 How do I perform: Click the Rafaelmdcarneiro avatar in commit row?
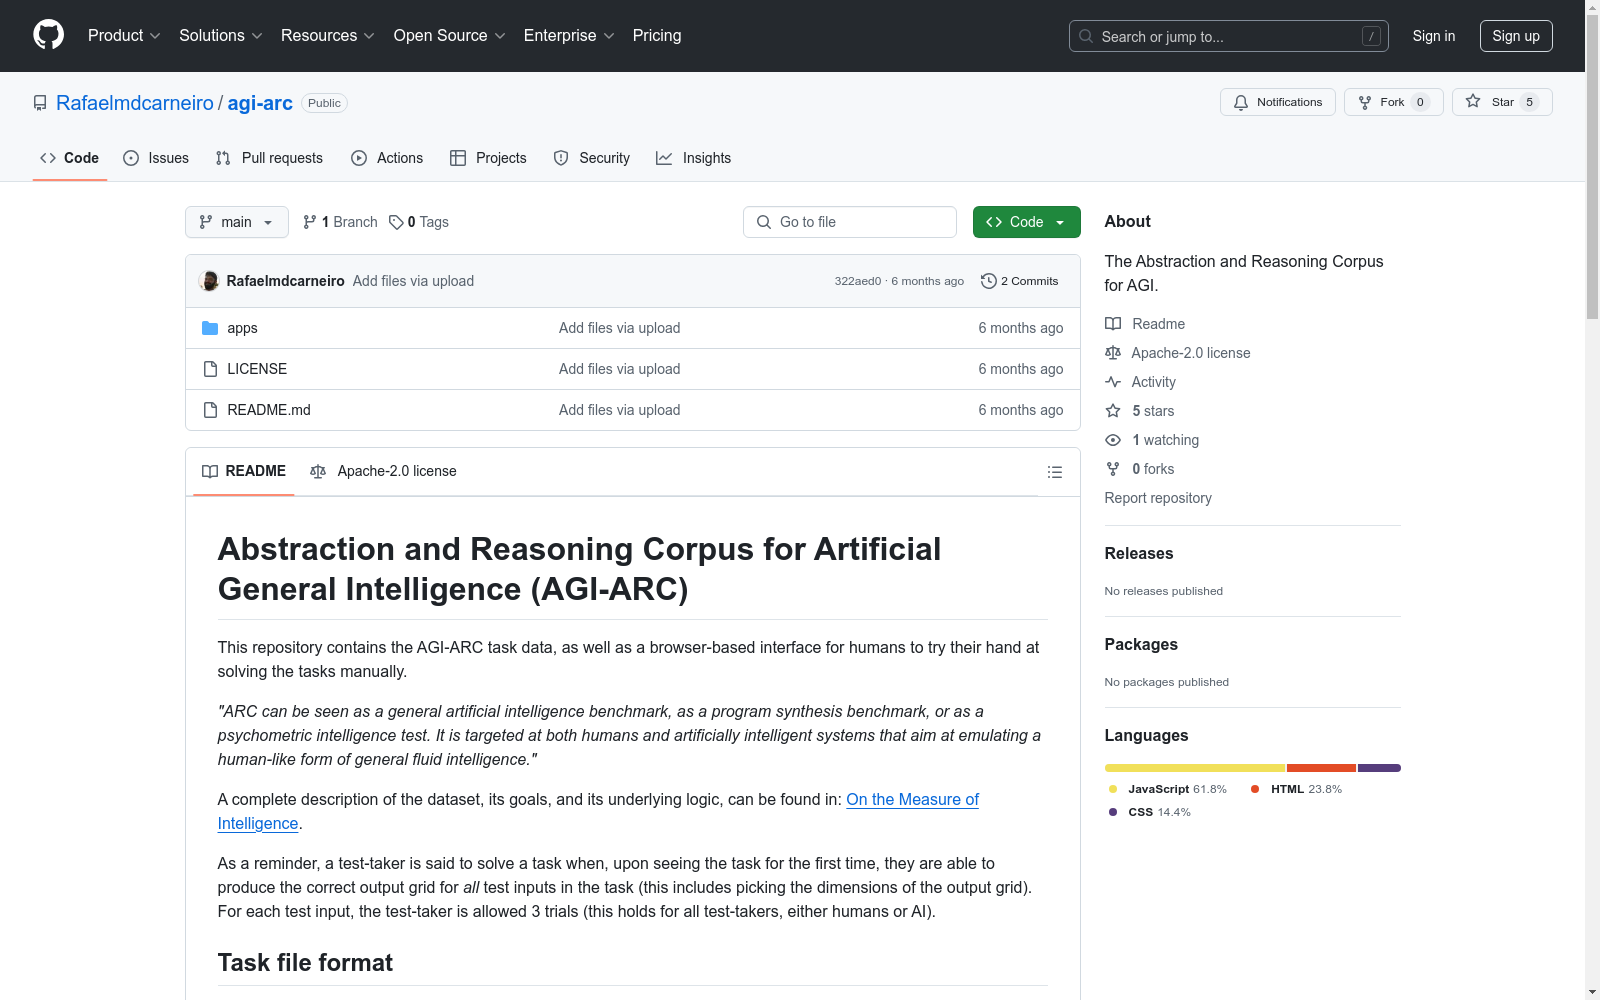click(x=209, y=281)
